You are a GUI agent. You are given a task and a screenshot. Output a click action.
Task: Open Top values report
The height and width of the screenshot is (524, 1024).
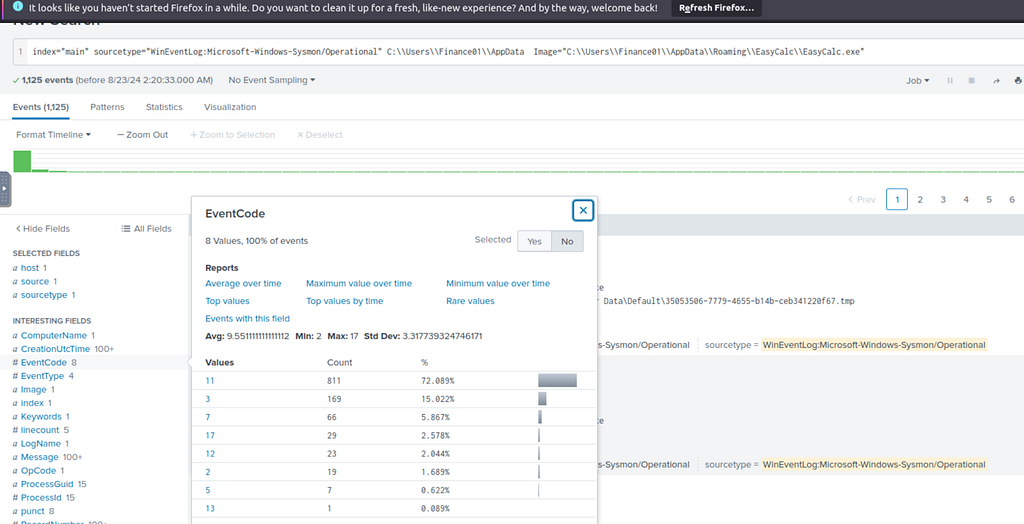[x=227, y=301]
